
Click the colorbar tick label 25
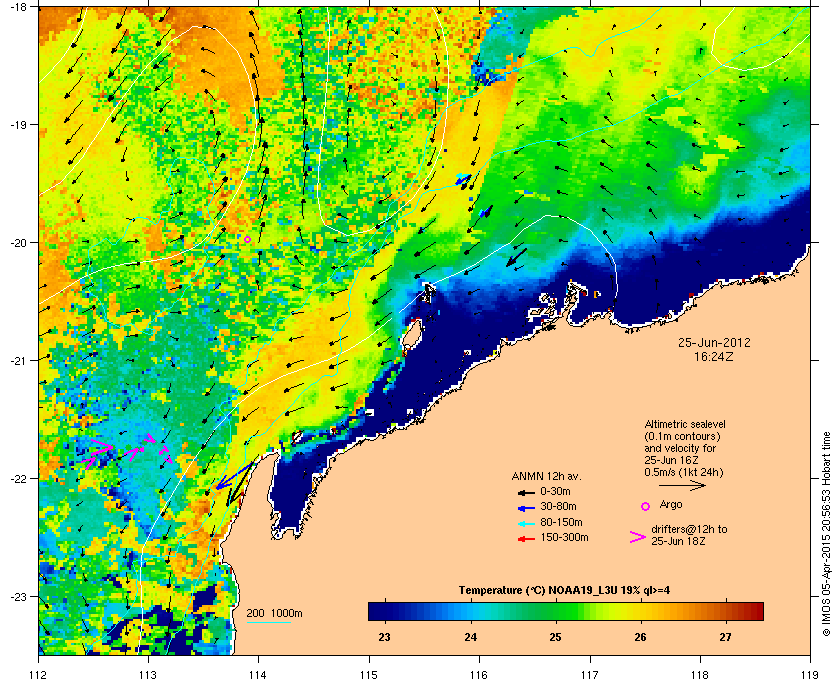556,638
